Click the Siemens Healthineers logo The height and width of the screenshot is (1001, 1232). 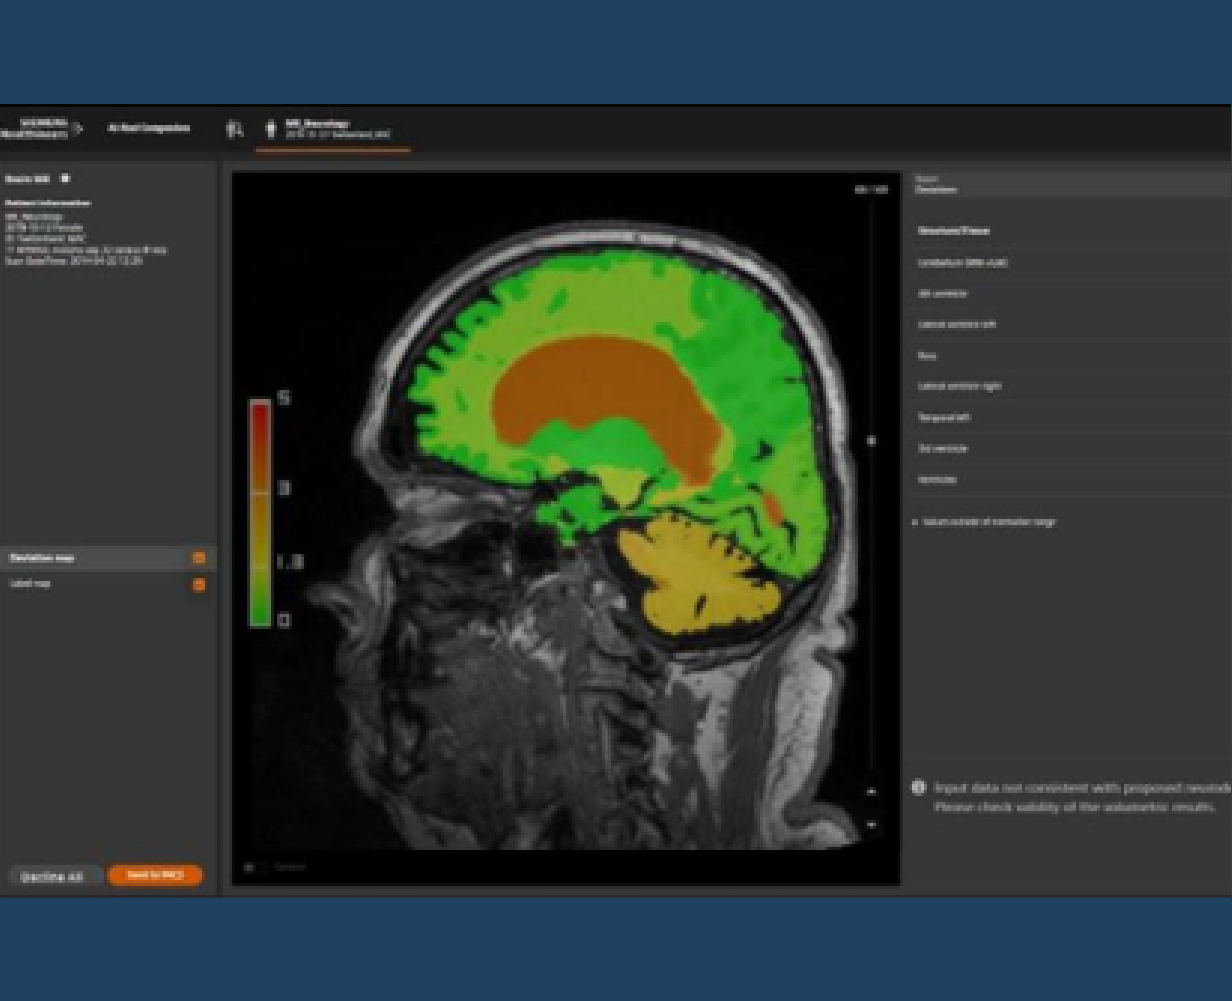click(x=40, y=128)
